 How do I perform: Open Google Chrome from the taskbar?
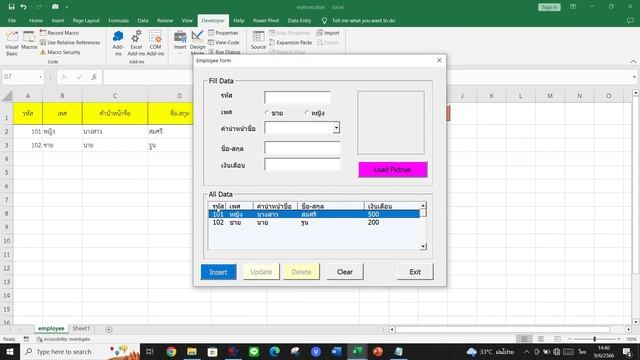coord(171,351)
